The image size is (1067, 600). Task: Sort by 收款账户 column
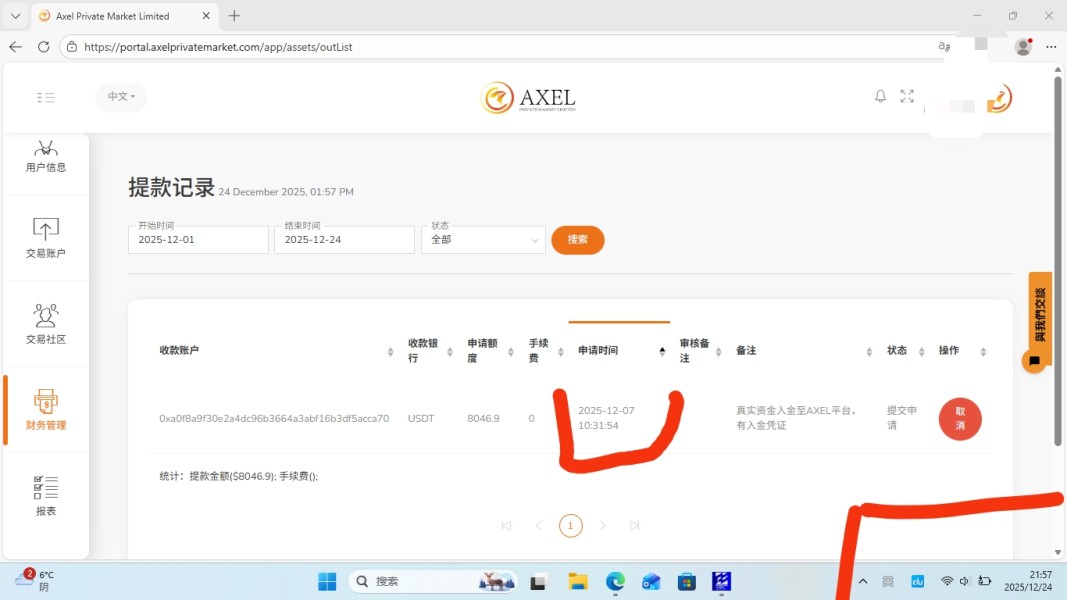(x=390, y=352)
